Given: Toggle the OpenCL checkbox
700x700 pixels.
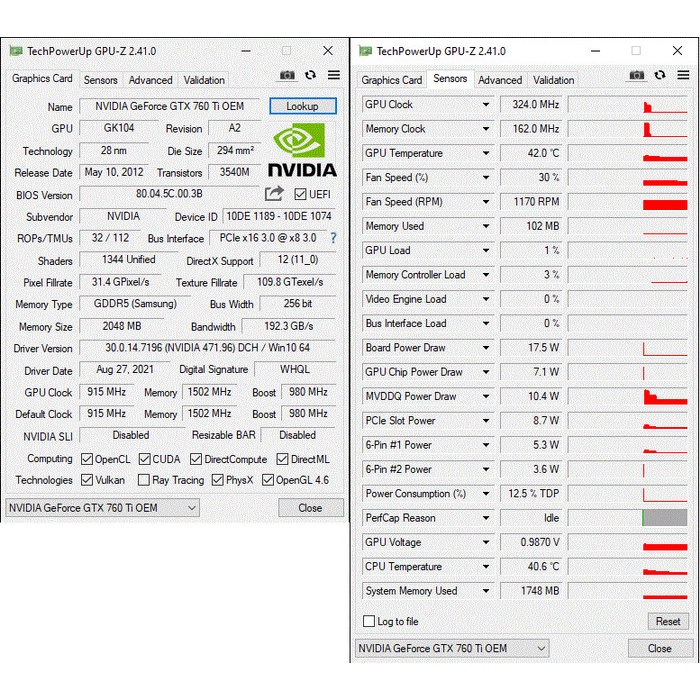Looking at the screenshot, I should [87, 459].
